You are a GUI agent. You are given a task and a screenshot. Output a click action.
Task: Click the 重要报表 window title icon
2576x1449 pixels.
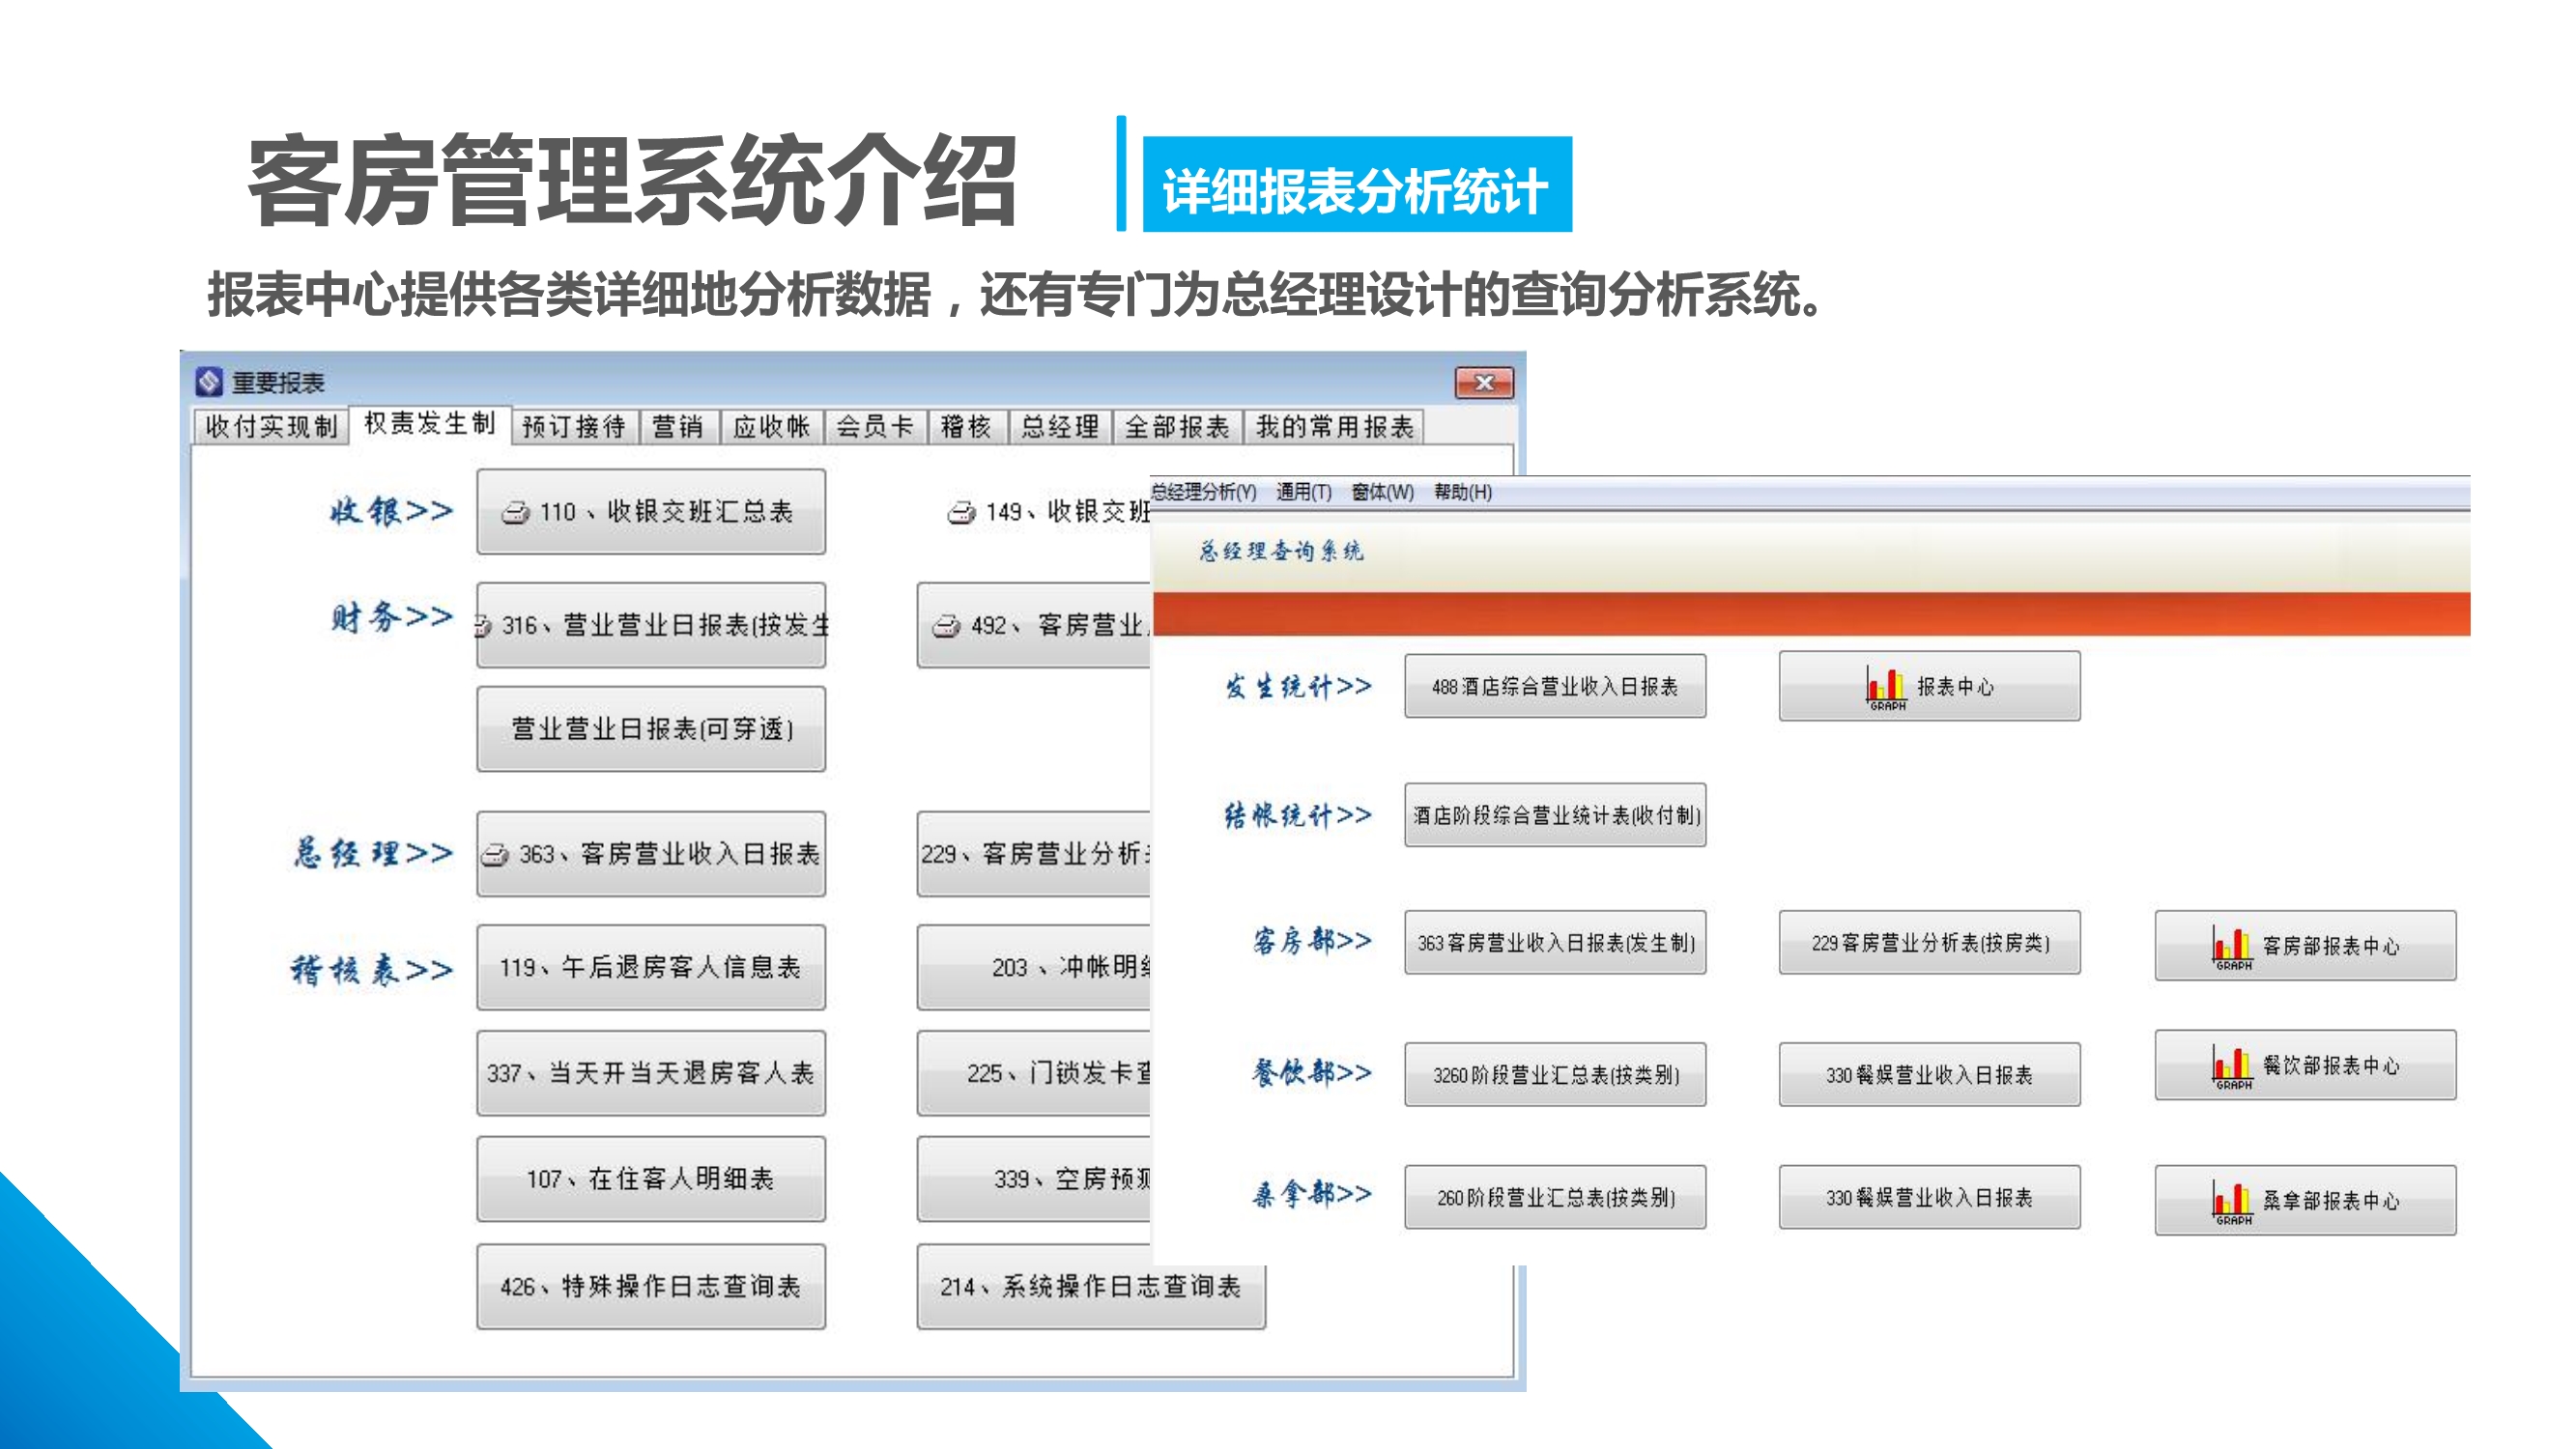pyautogui.click(x=209, y=382)
